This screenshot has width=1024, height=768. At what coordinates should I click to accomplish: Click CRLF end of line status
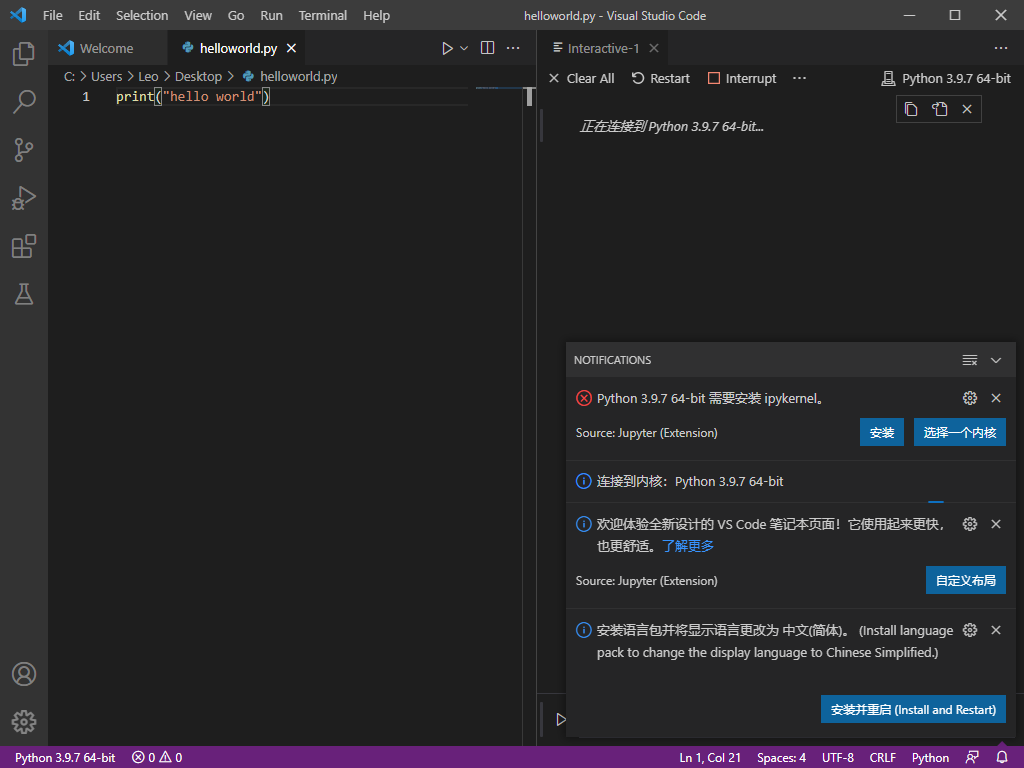tap(882, 758)
